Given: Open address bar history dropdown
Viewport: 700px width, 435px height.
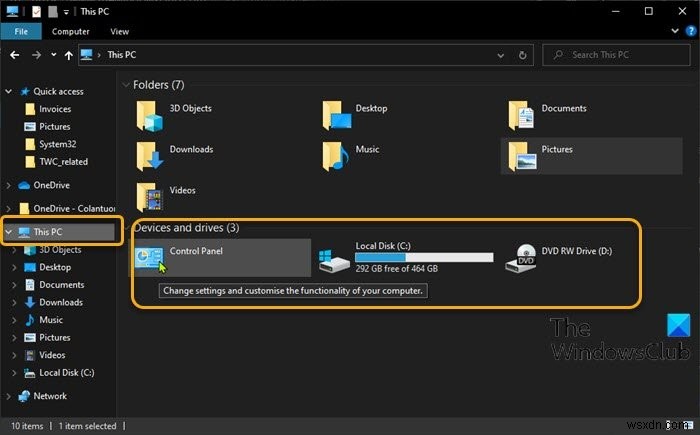Looking at the screenshot, I should pyautogui.click(x=500, y=55).
